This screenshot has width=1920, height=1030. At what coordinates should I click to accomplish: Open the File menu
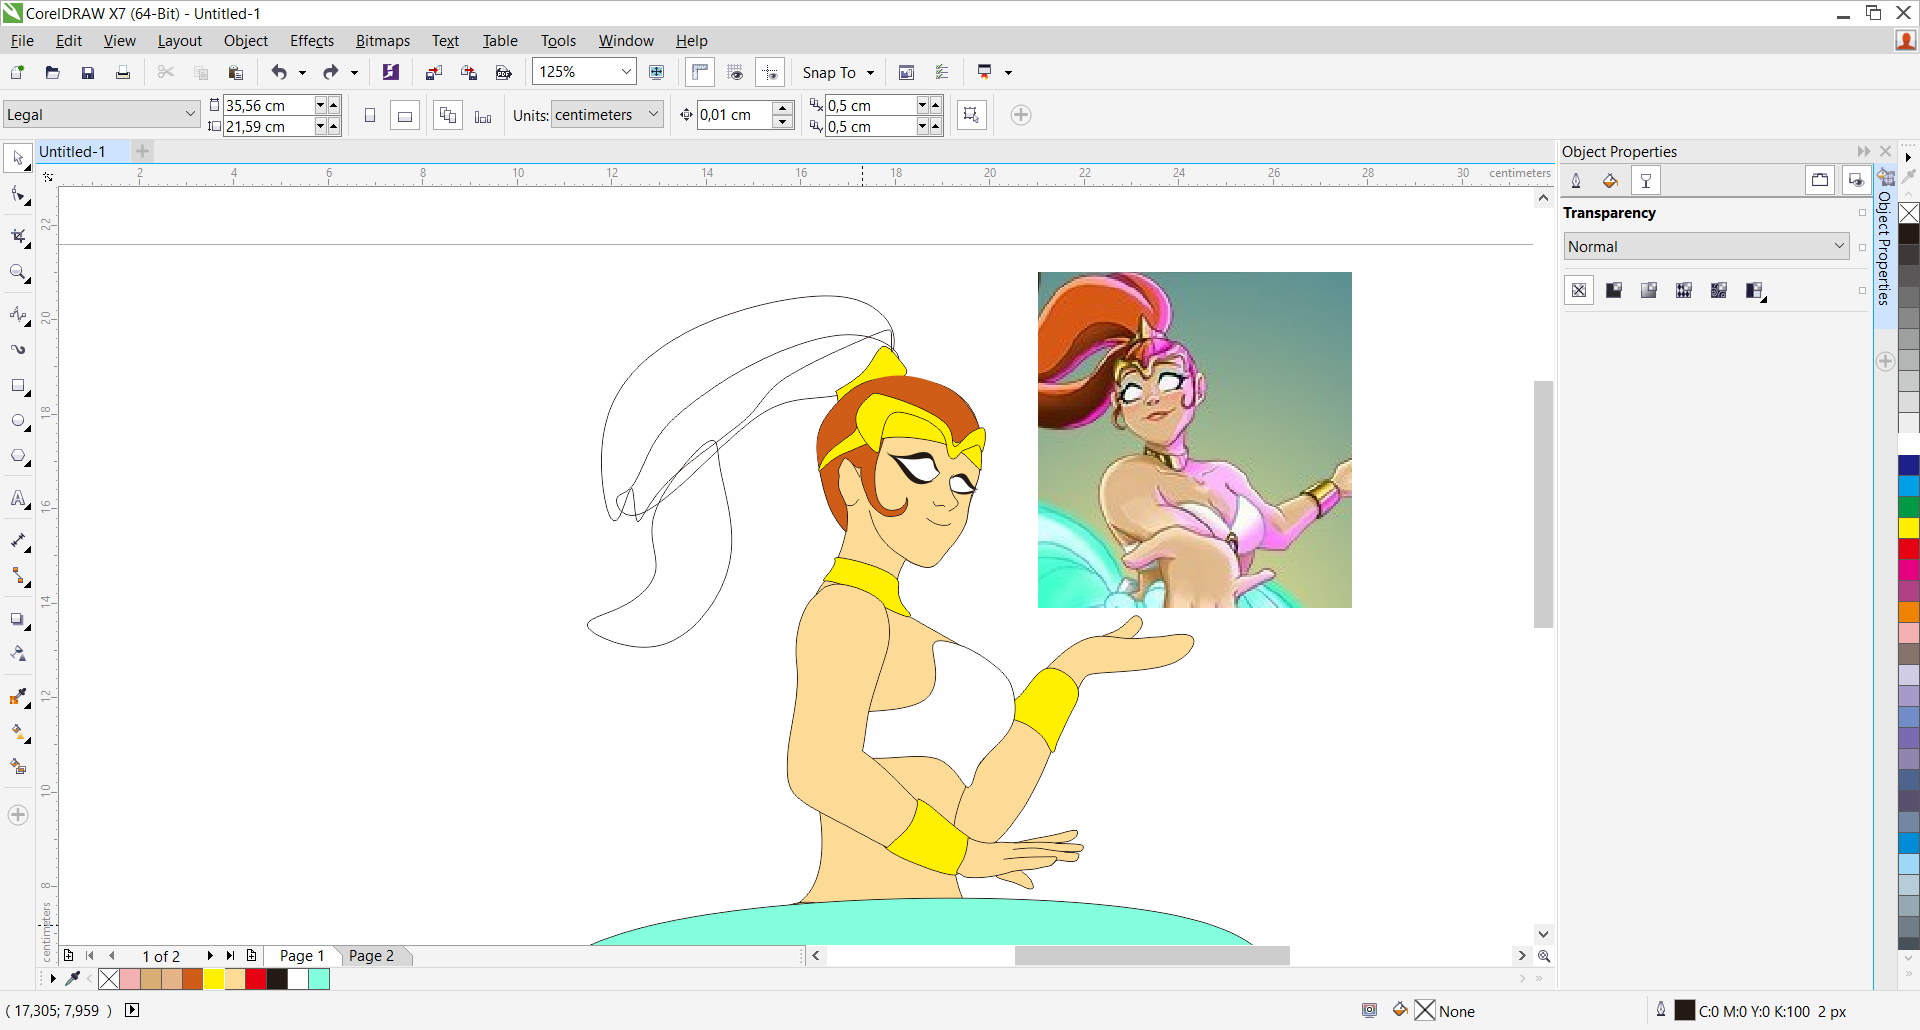point(22,40)
